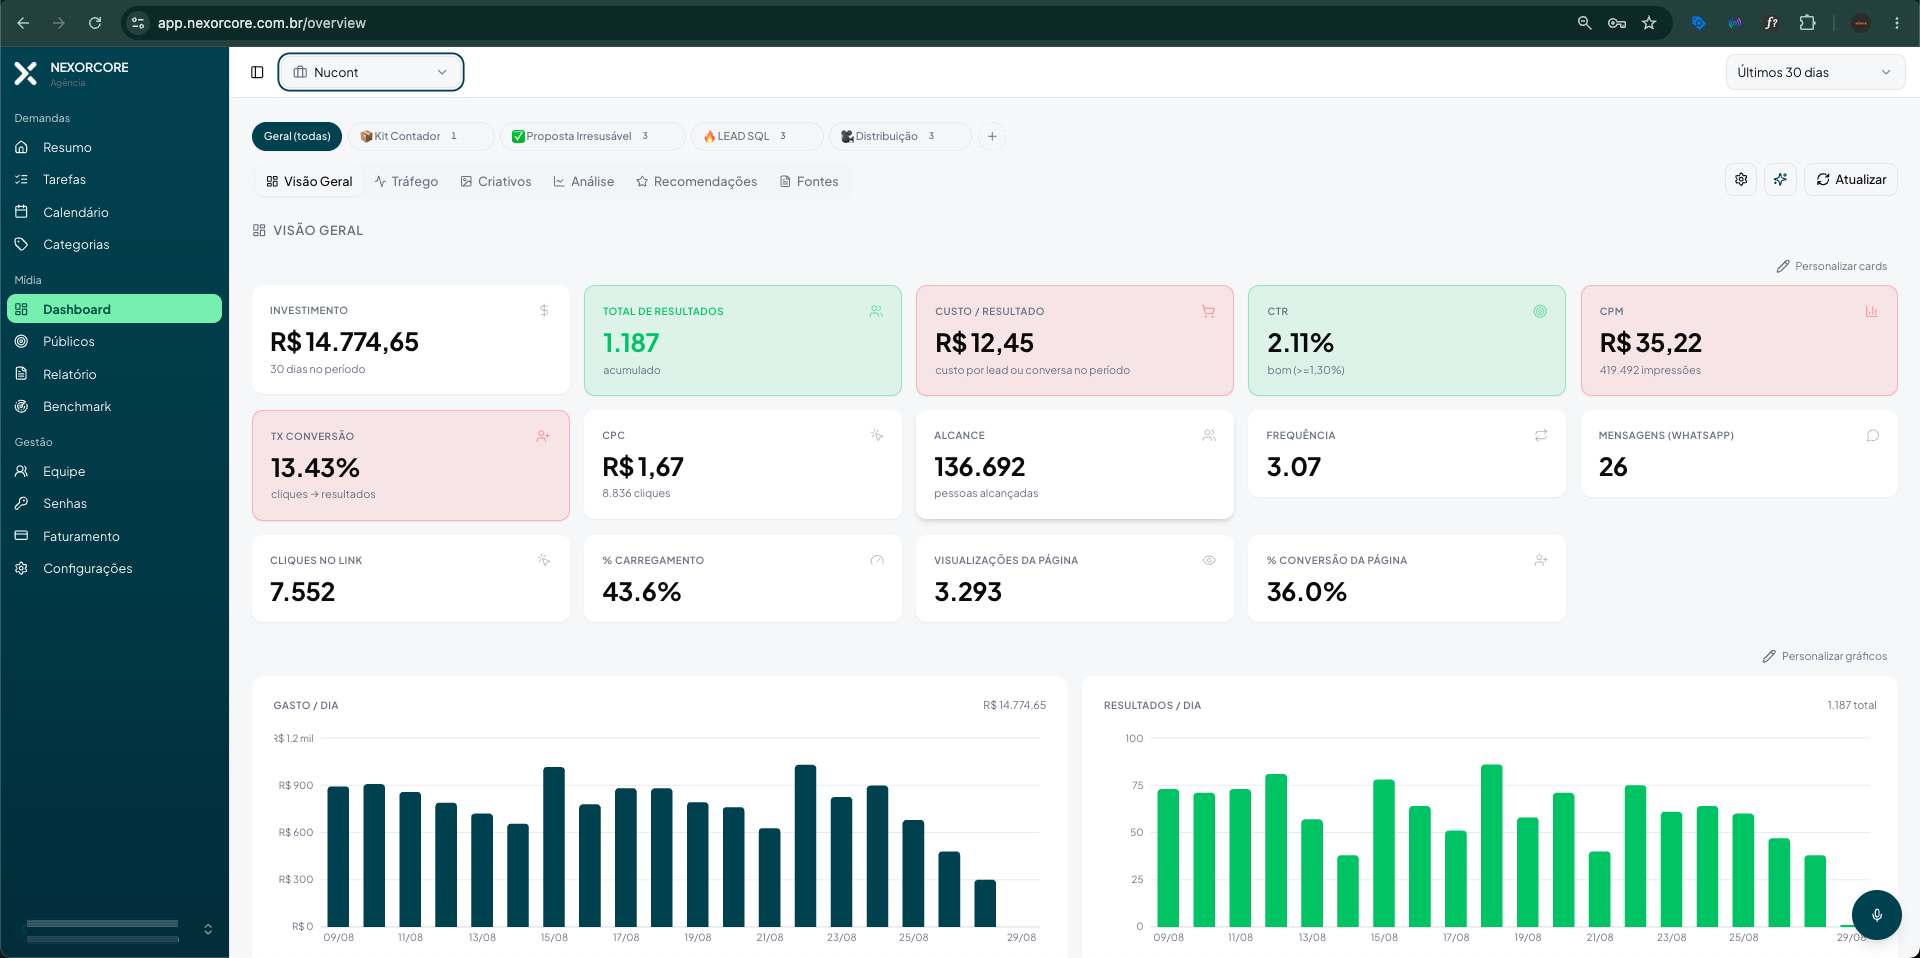Open Dashboard in the sidebar
This screenshot has width=1920, height=958.
coord(114,309)
